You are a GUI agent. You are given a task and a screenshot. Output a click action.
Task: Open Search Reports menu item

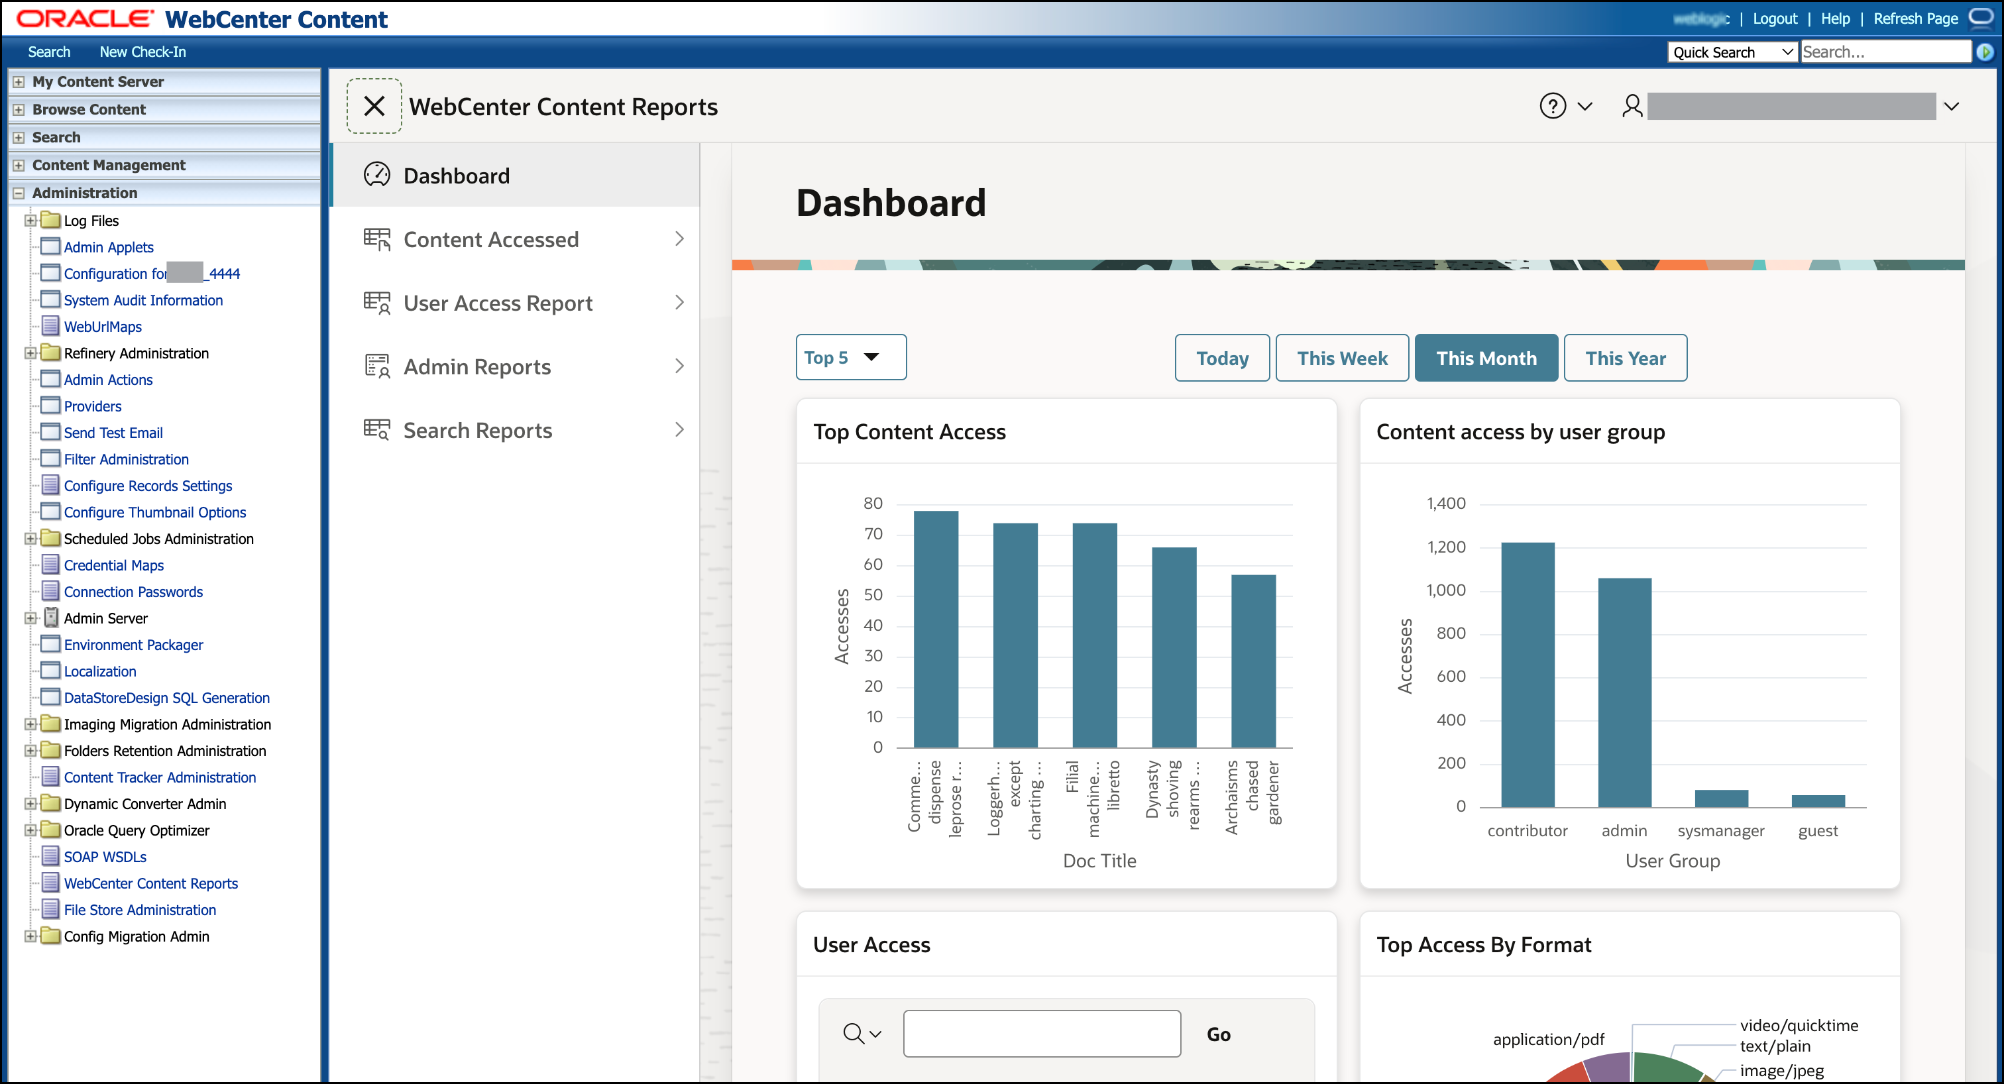pyautogui.click(x=515, y=430)
